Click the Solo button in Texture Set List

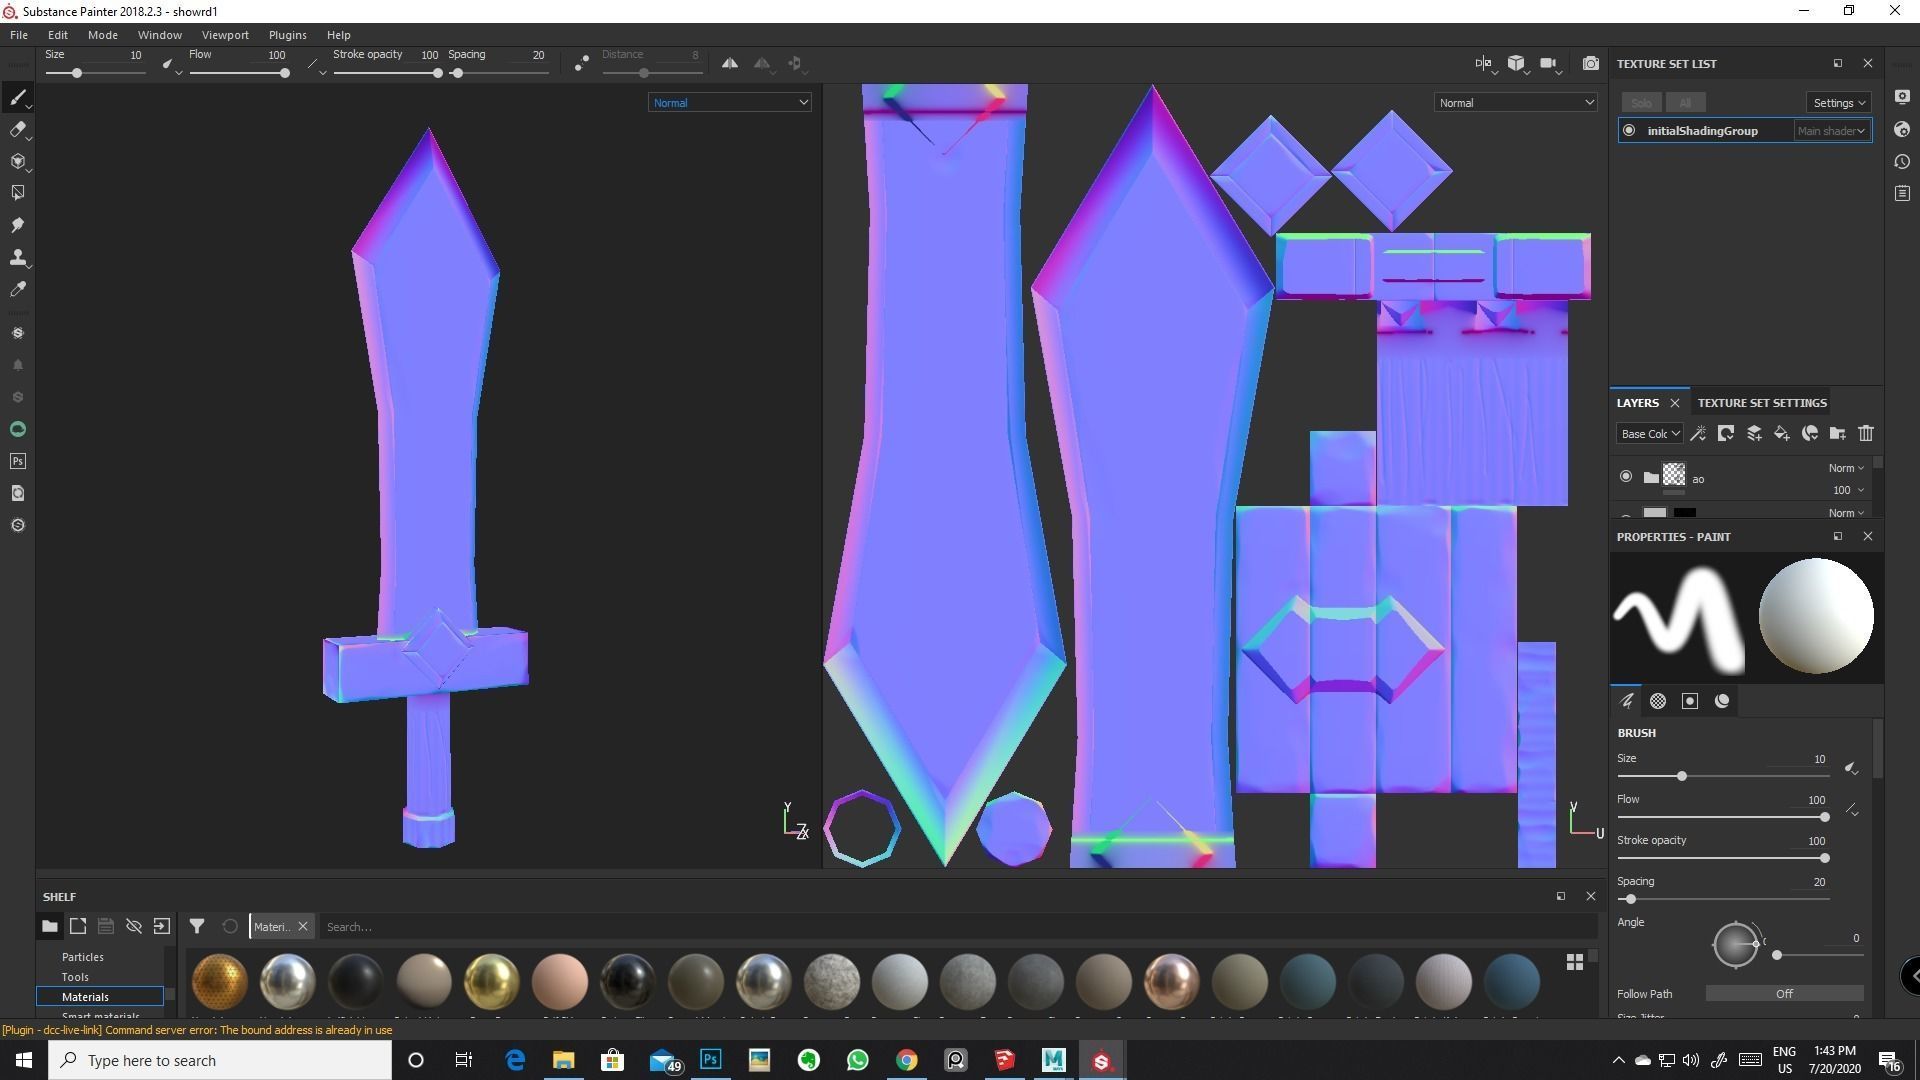tap(1640, 102)
